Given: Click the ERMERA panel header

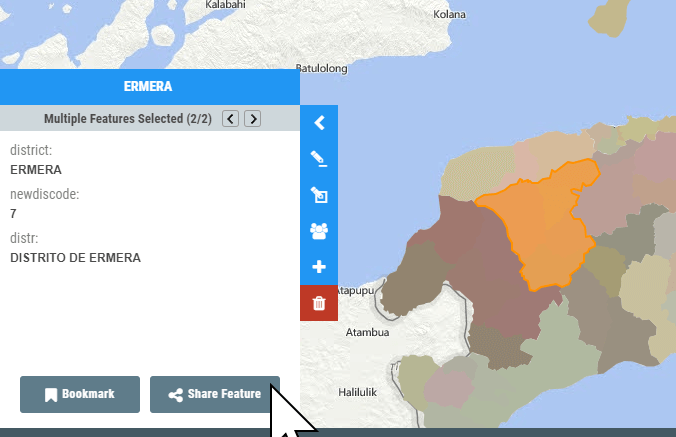Looking at the screenshot, I should [150, 87].
